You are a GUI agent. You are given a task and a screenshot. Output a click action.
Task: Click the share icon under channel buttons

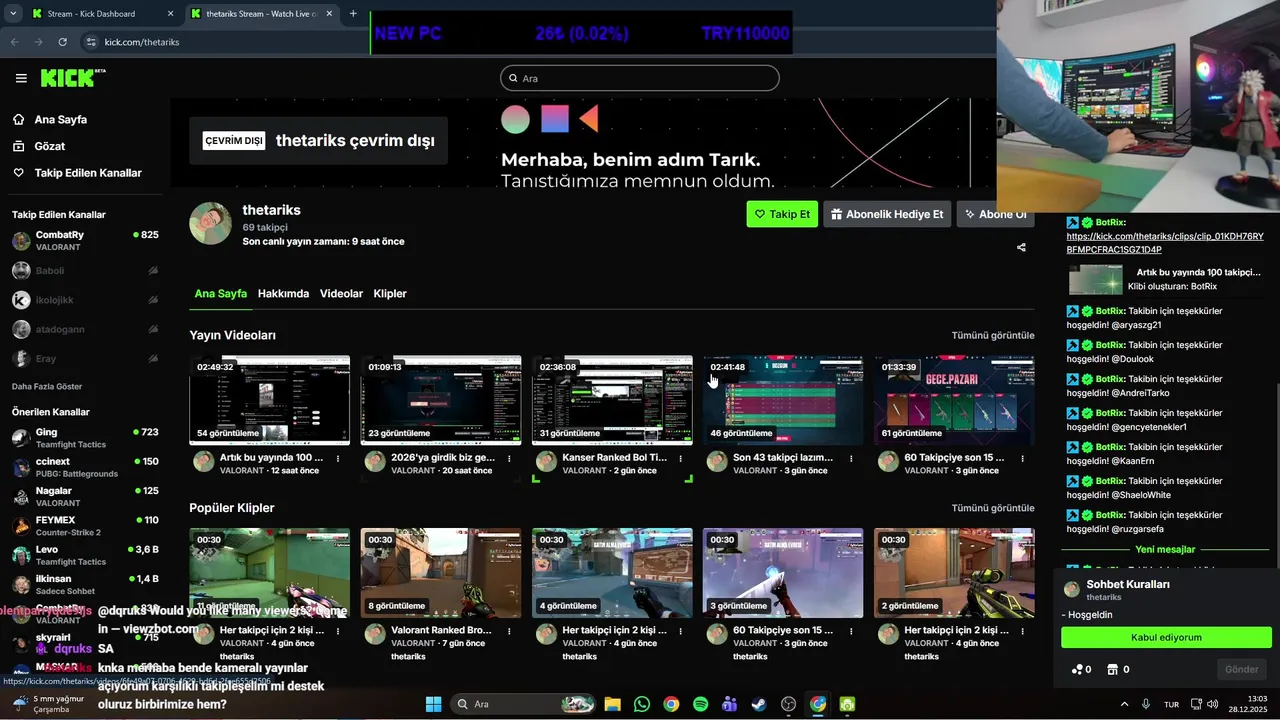point(1021,247)
